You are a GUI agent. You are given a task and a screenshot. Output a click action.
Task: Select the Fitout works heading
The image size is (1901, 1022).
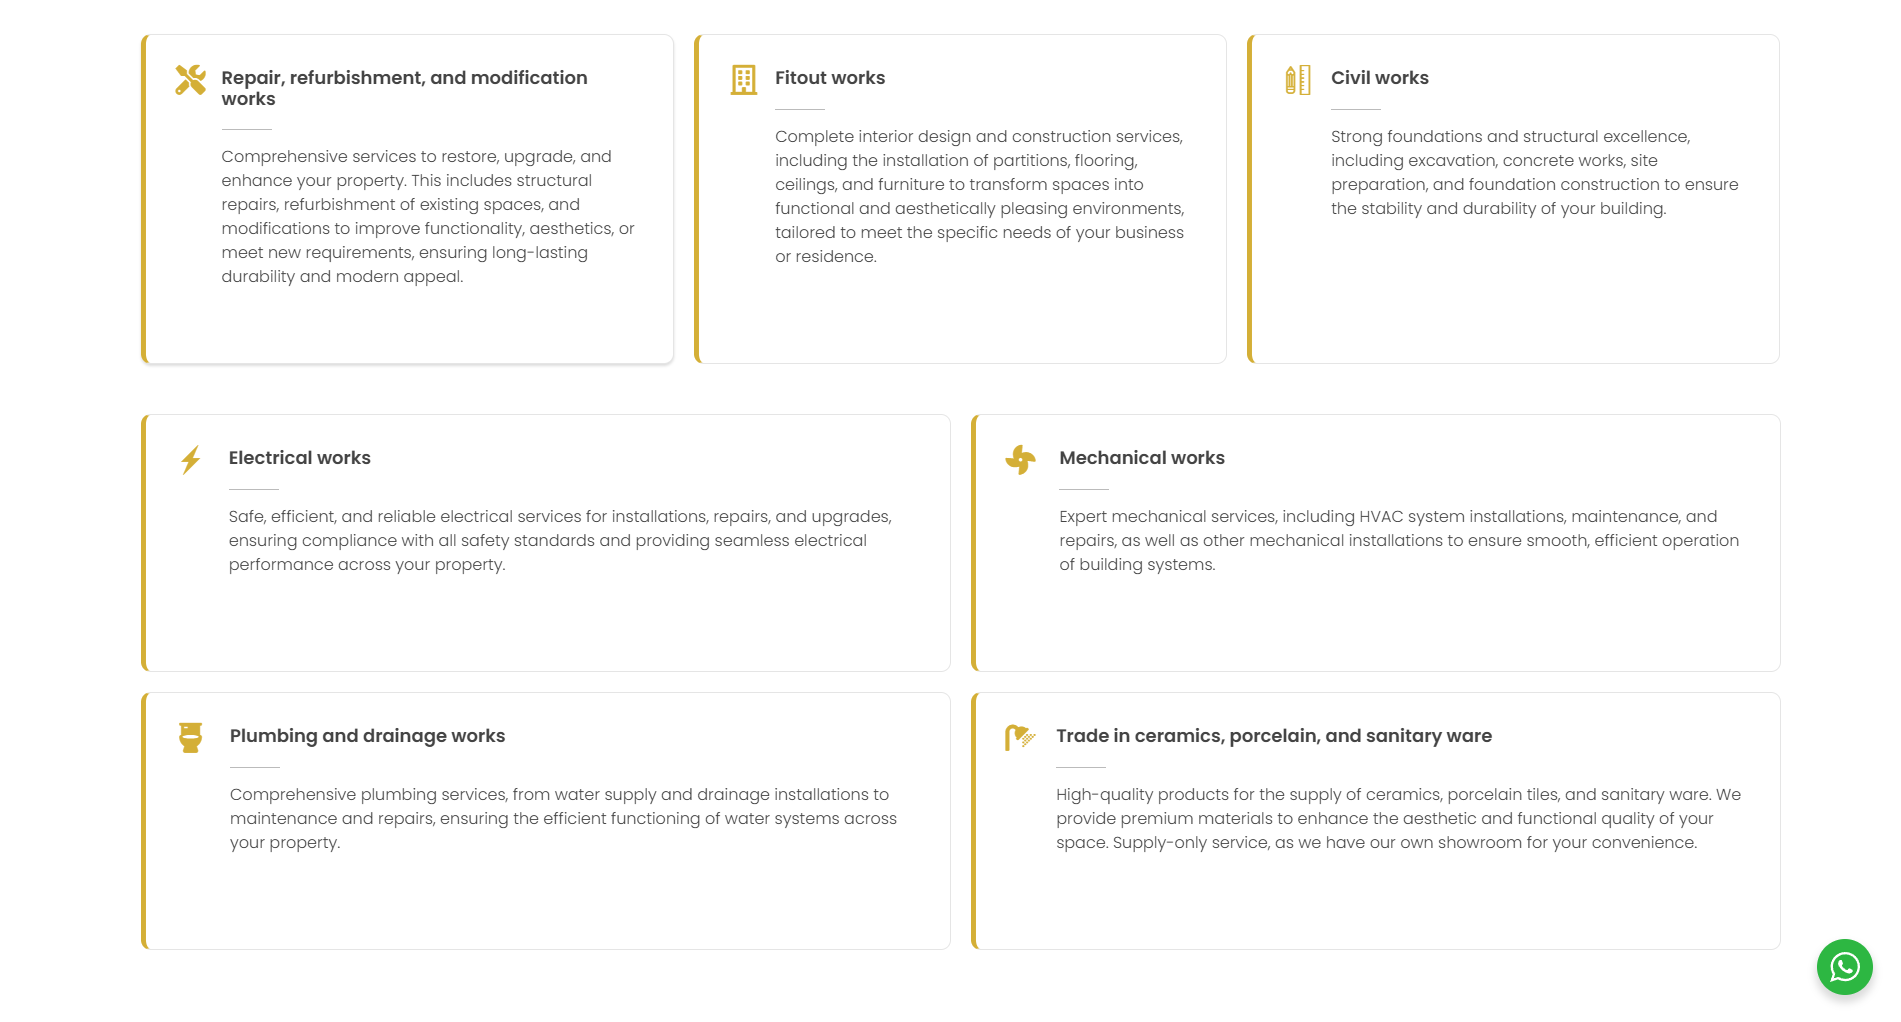(x=830, y=78)
